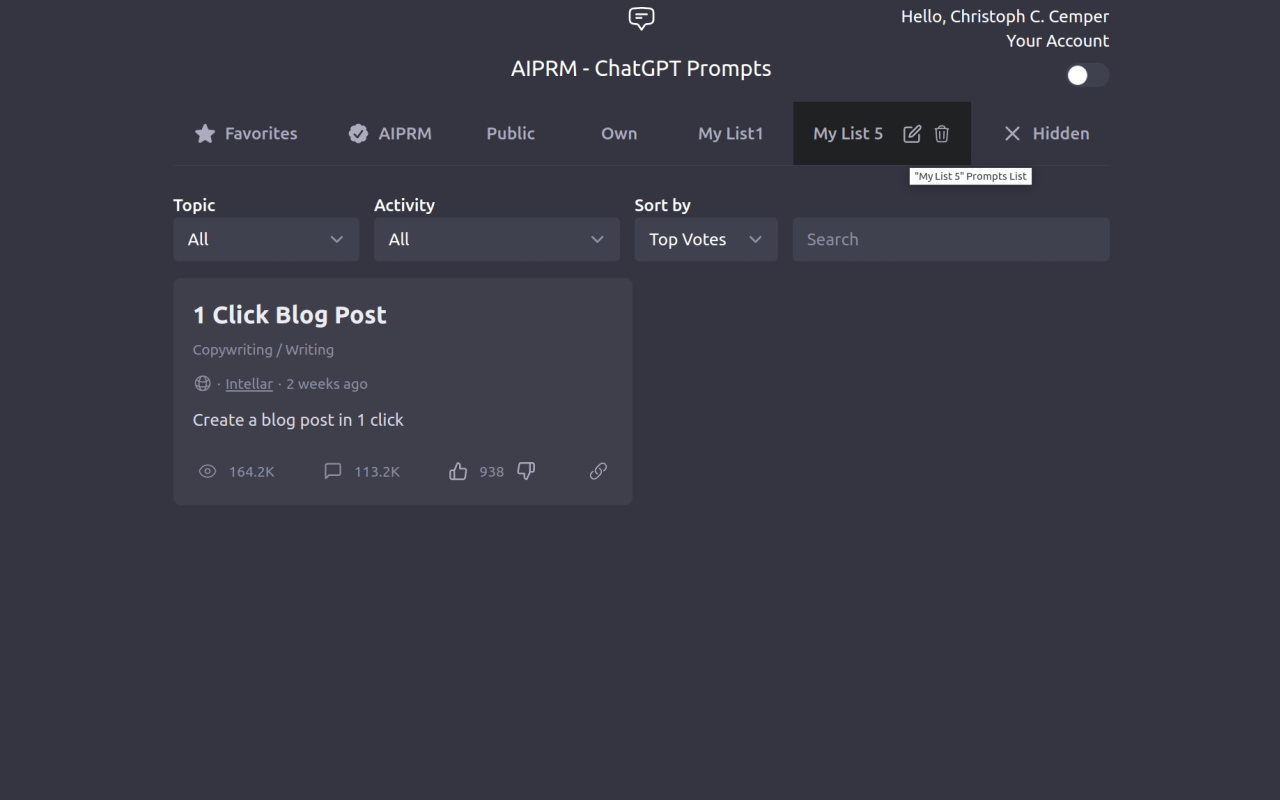Click the 938 votes count
The height and width of the screenshot is (800, 1280).
pos(491,472)
